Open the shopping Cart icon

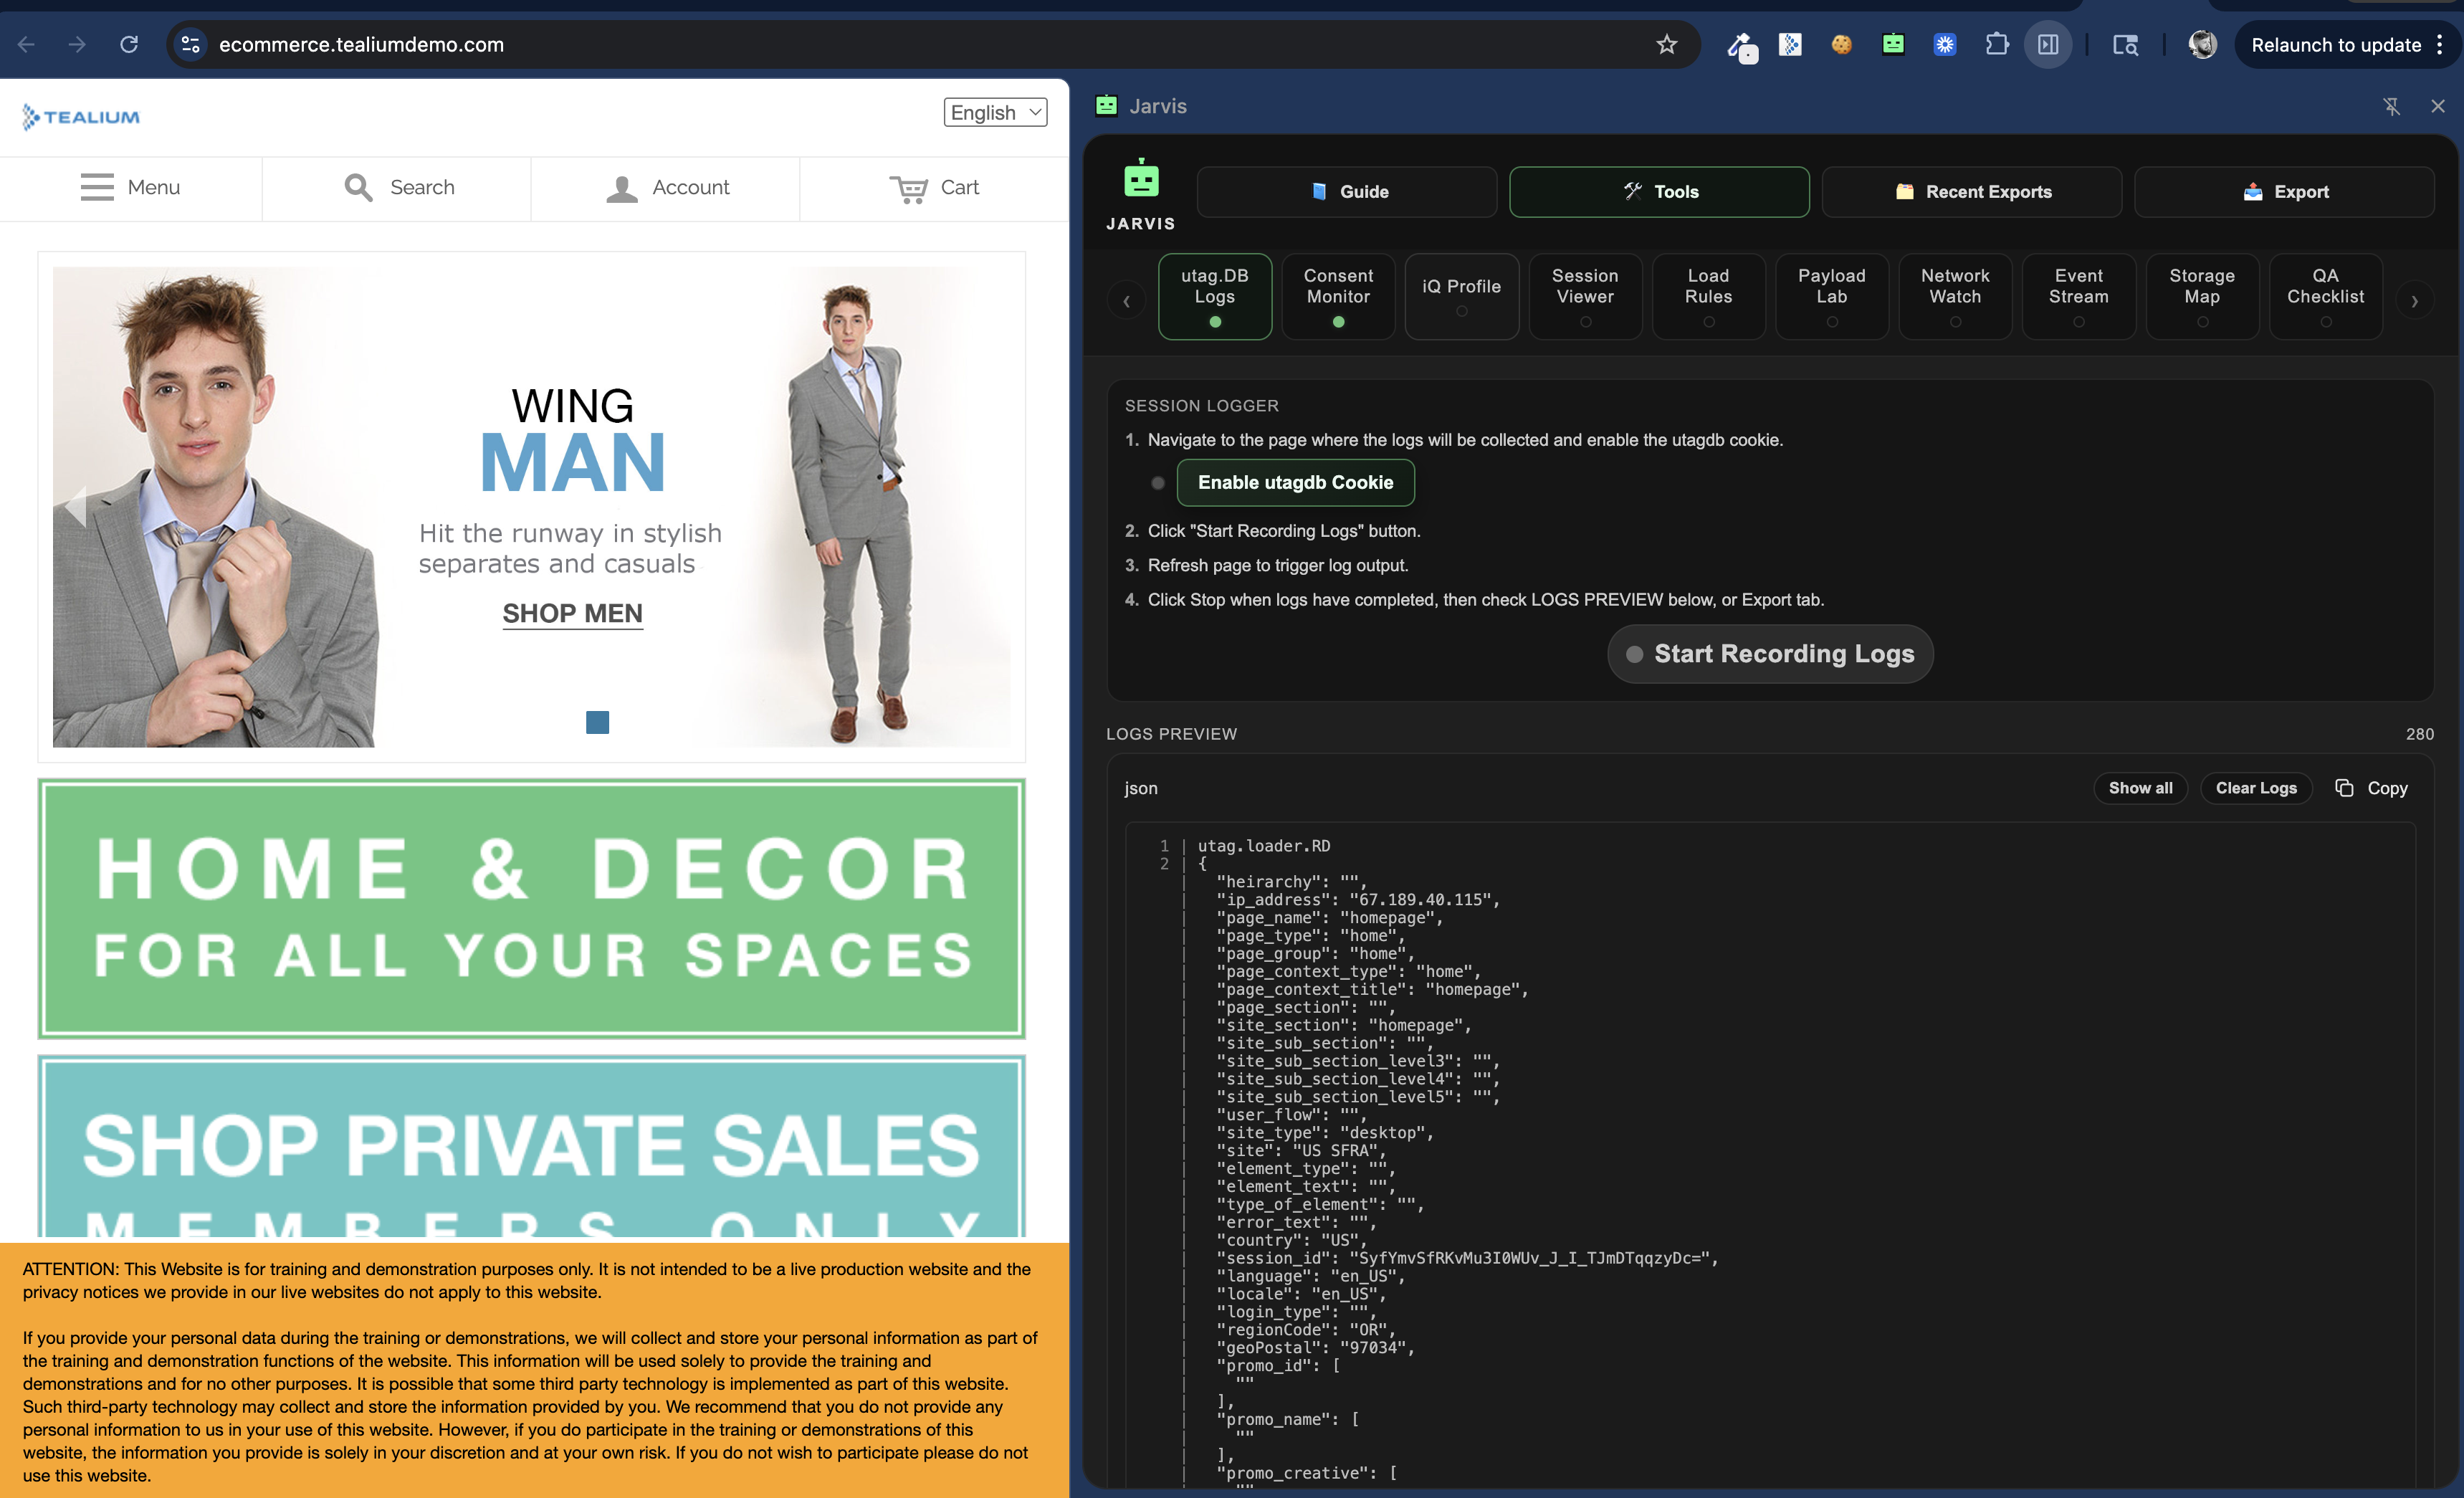coord(909,188)
